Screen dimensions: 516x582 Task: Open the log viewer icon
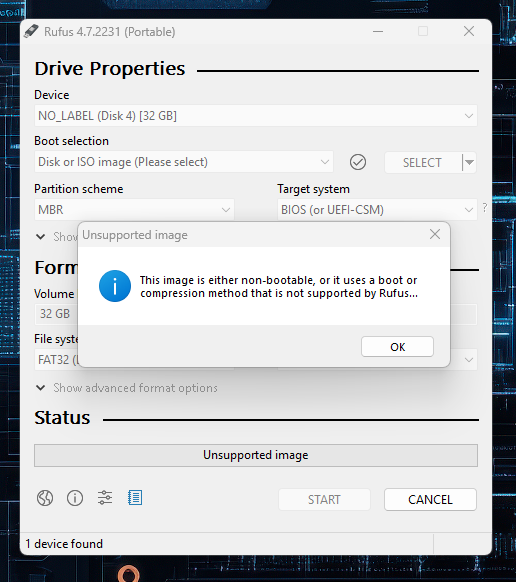tap(135, 498)
